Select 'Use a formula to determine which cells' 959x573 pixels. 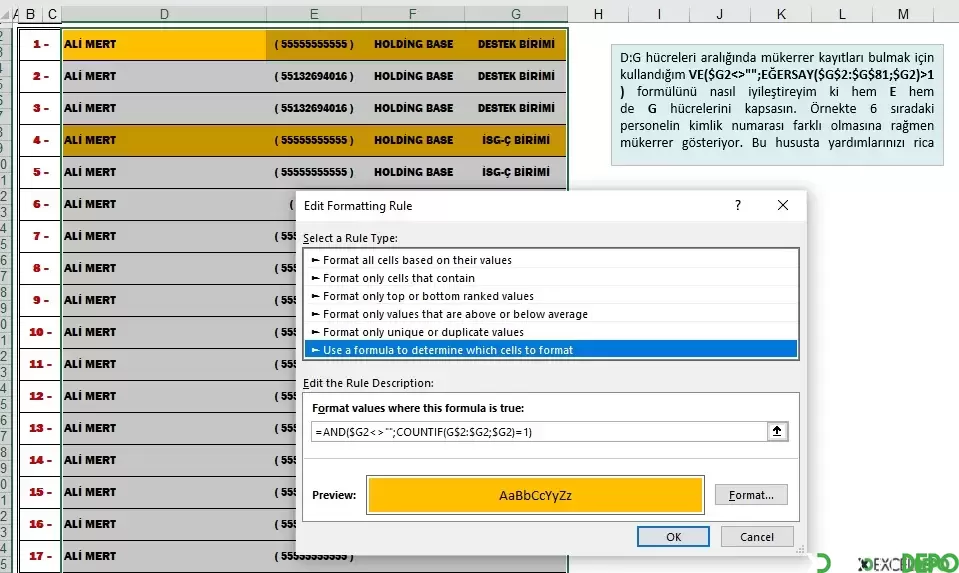tap(551, 350)
